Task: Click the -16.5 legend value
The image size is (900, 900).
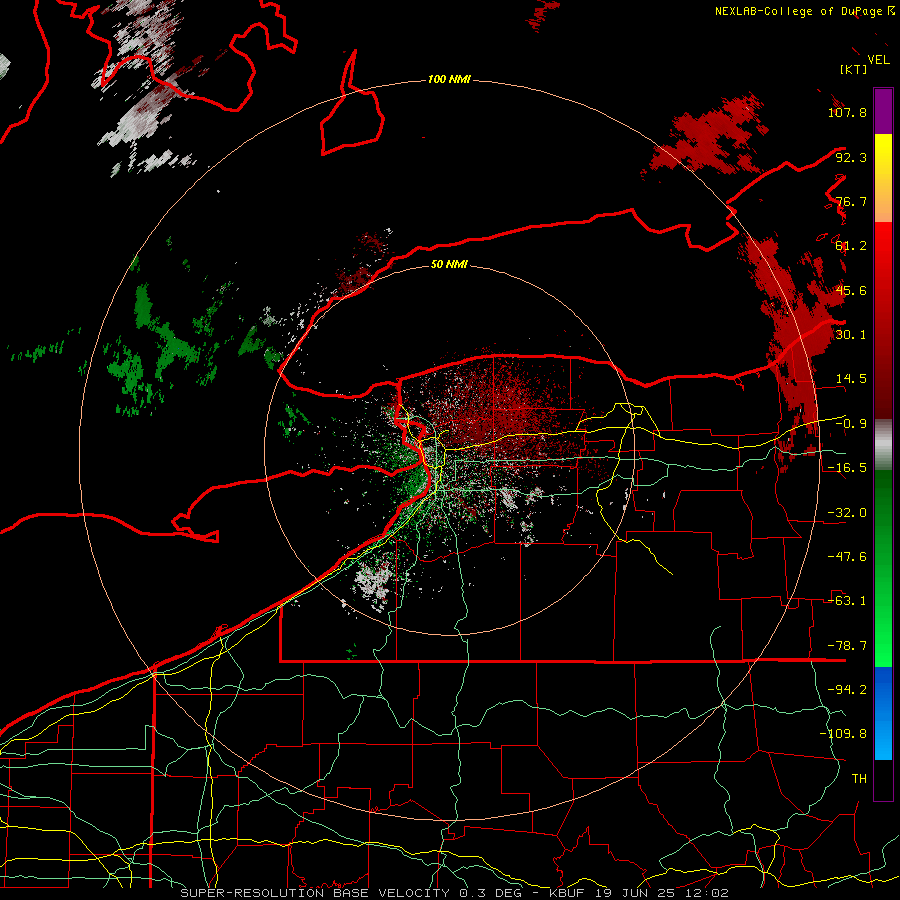Action: point(847,468)
